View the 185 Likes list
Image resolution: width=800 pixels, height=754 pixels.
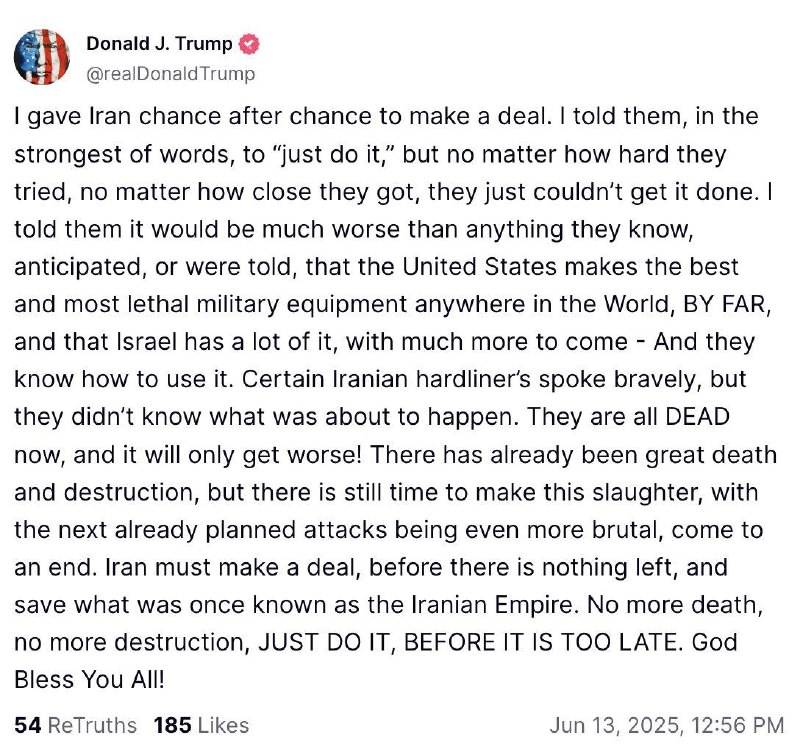[202, 725]
